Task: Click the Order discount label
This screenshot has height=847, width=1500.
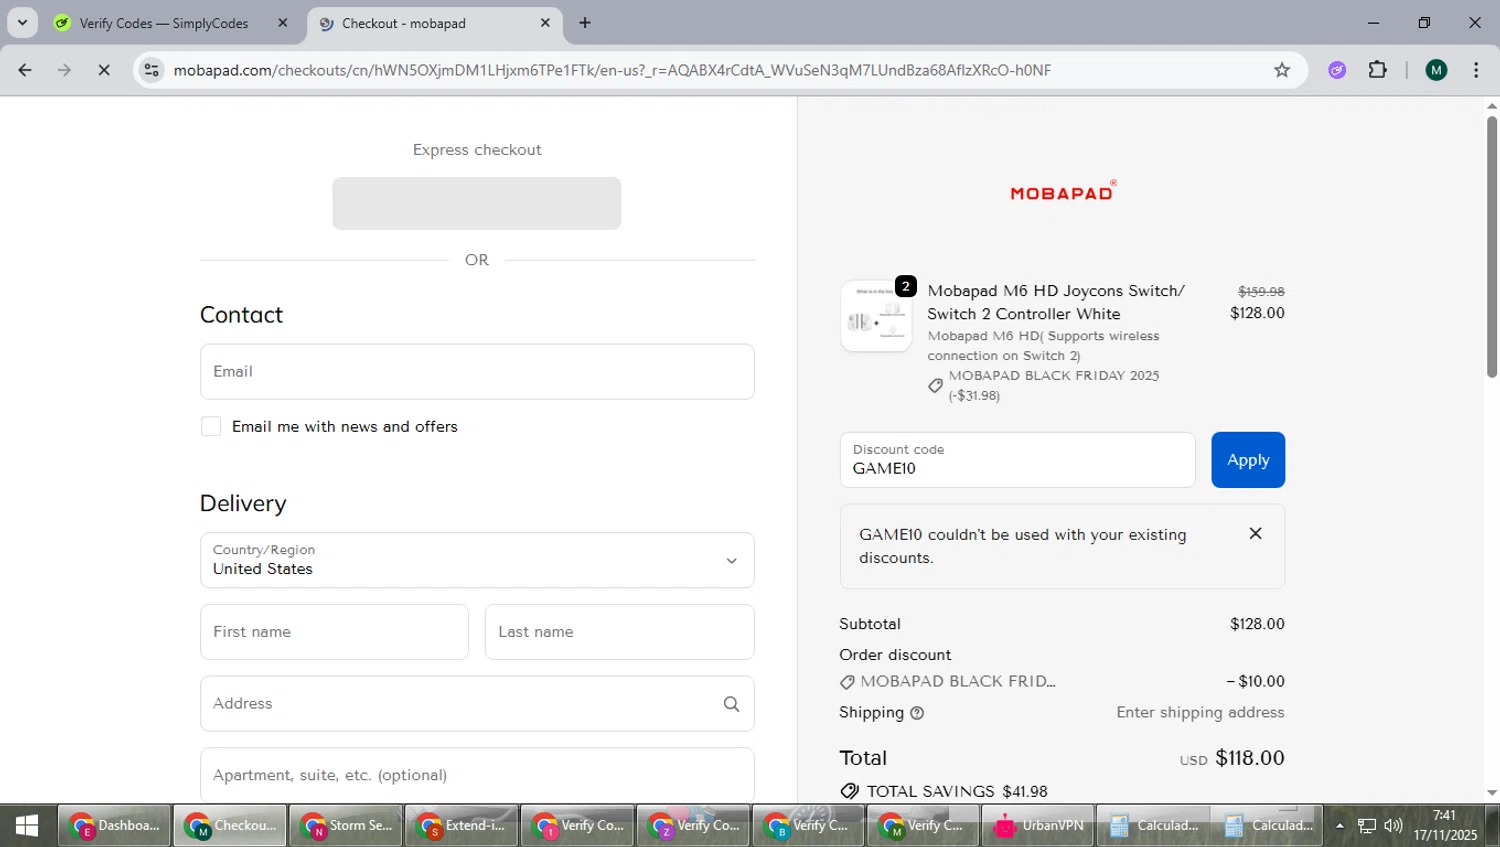Action: point(895,655)
